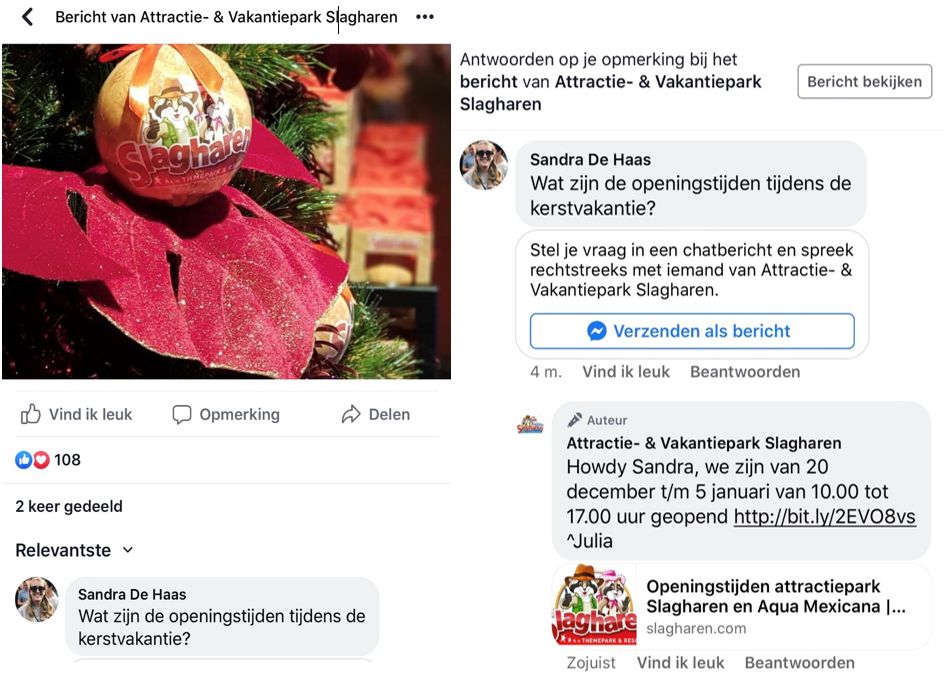944x689 pixels.
Task: Click the Bericht bekijken button
Action: coord(865,81)
